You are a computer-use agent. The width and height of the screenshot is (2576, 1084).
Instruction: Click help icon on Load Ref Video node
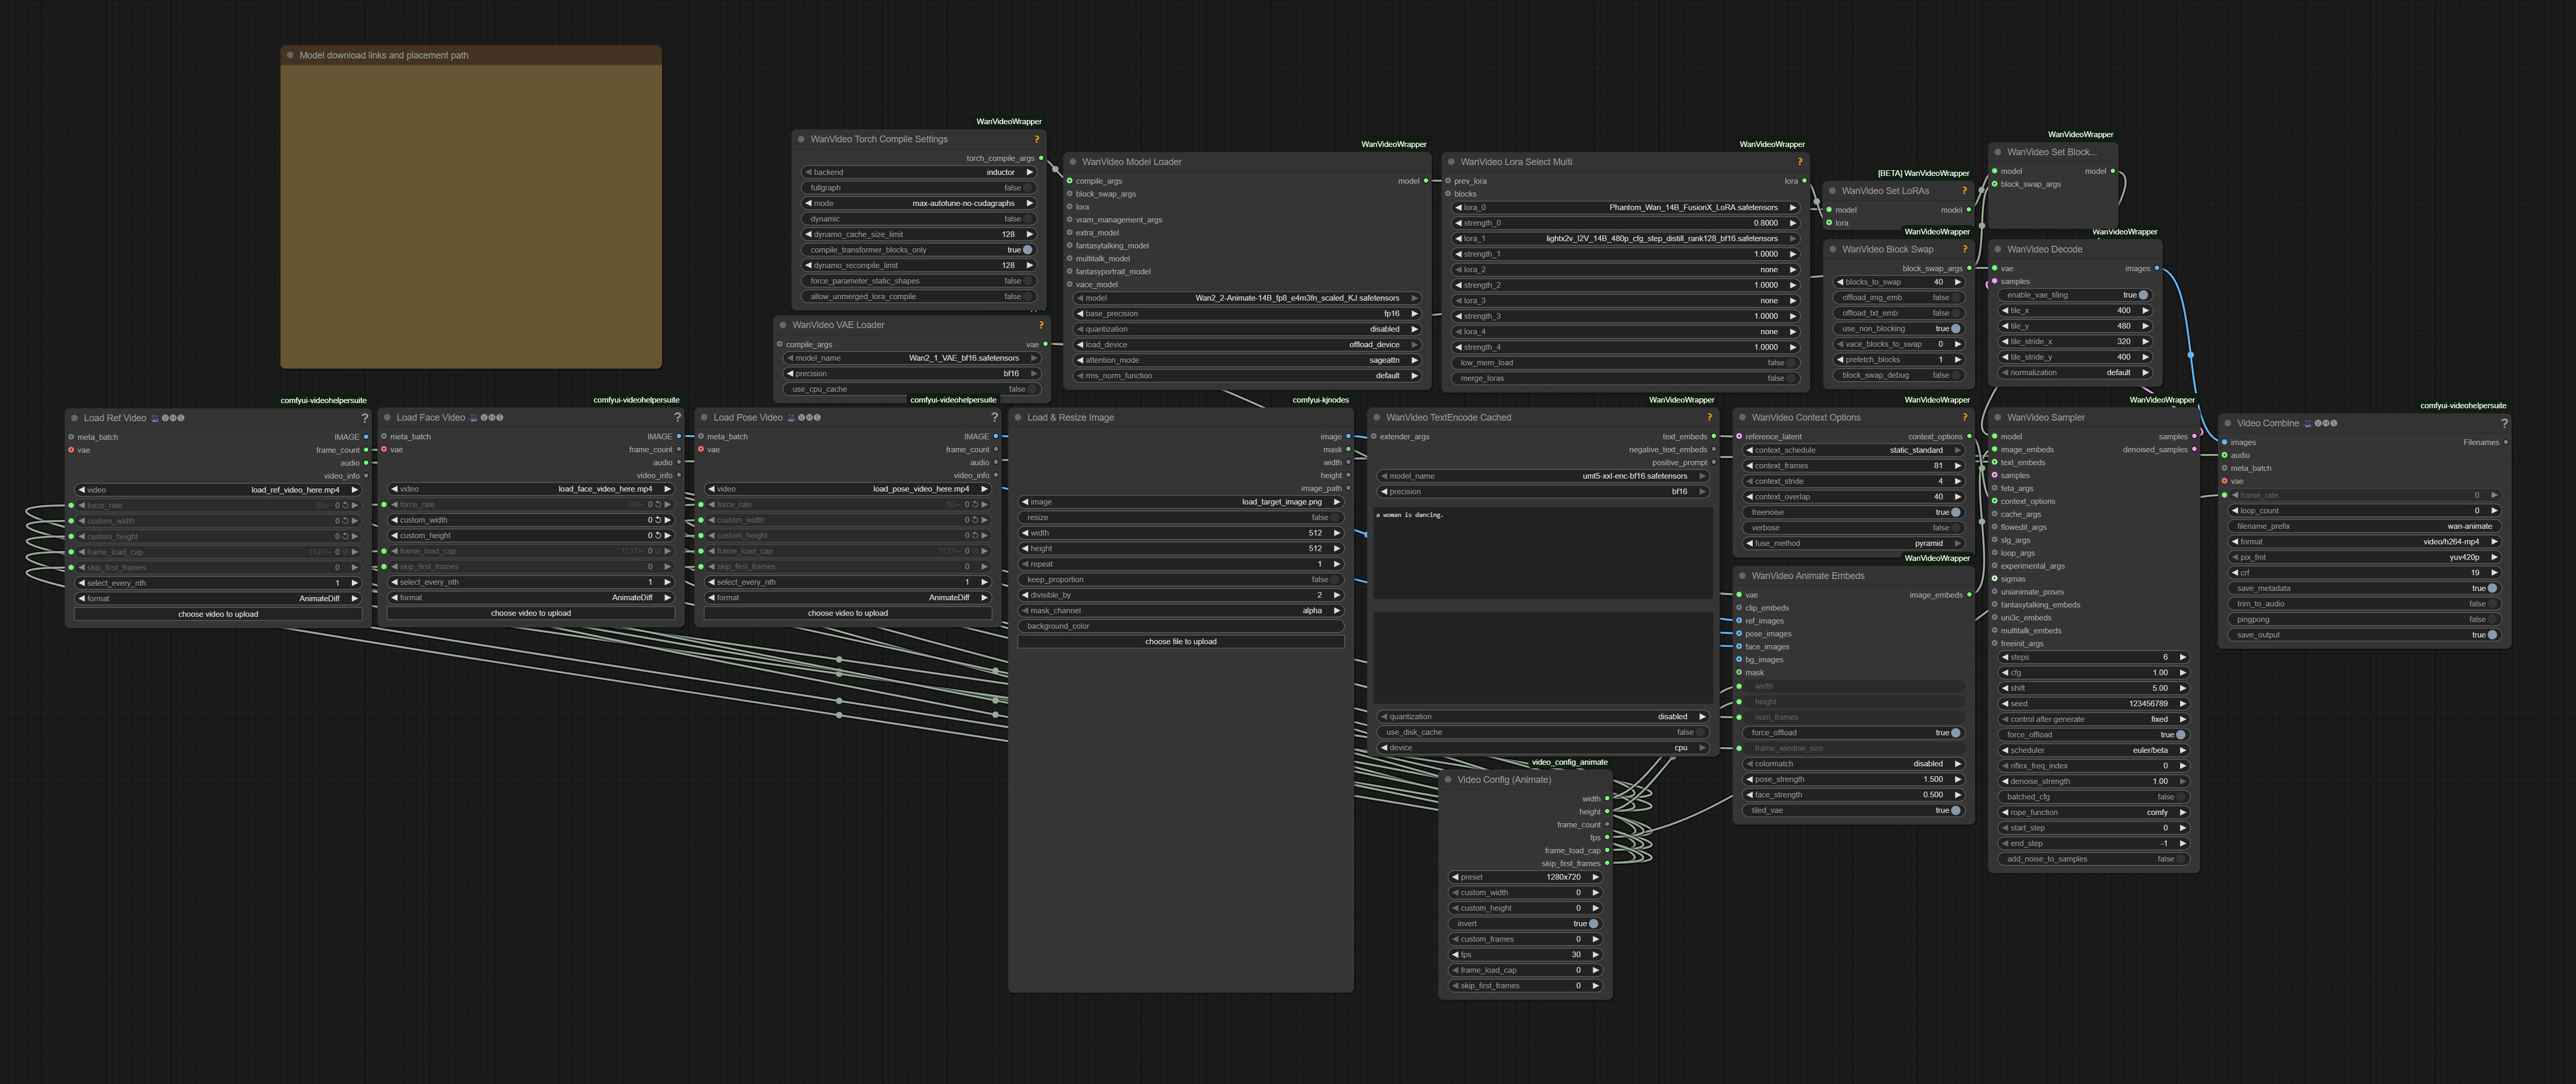pyautogui.click(x=364, y=418)
